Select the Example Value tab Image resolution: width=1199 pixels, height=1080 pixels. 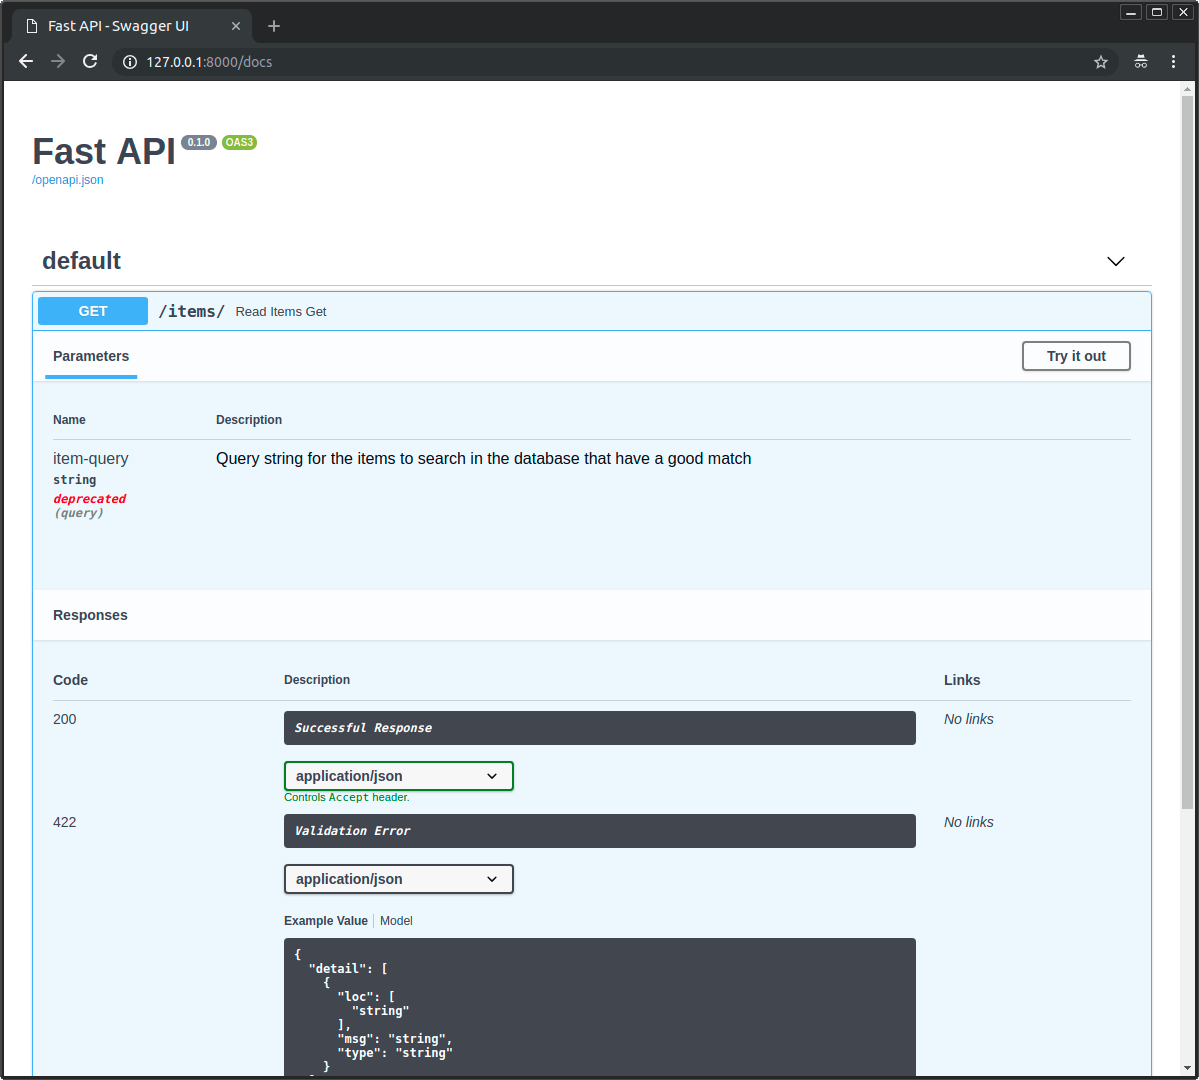[326, 921]
